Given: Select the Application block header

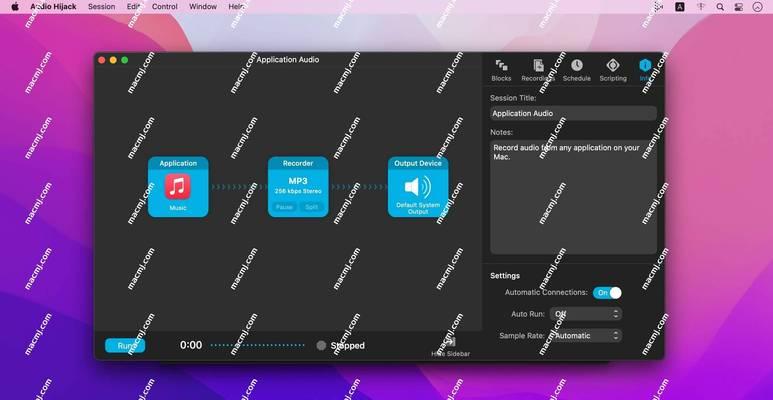Looking at the screenshot, I should point(178,163).
